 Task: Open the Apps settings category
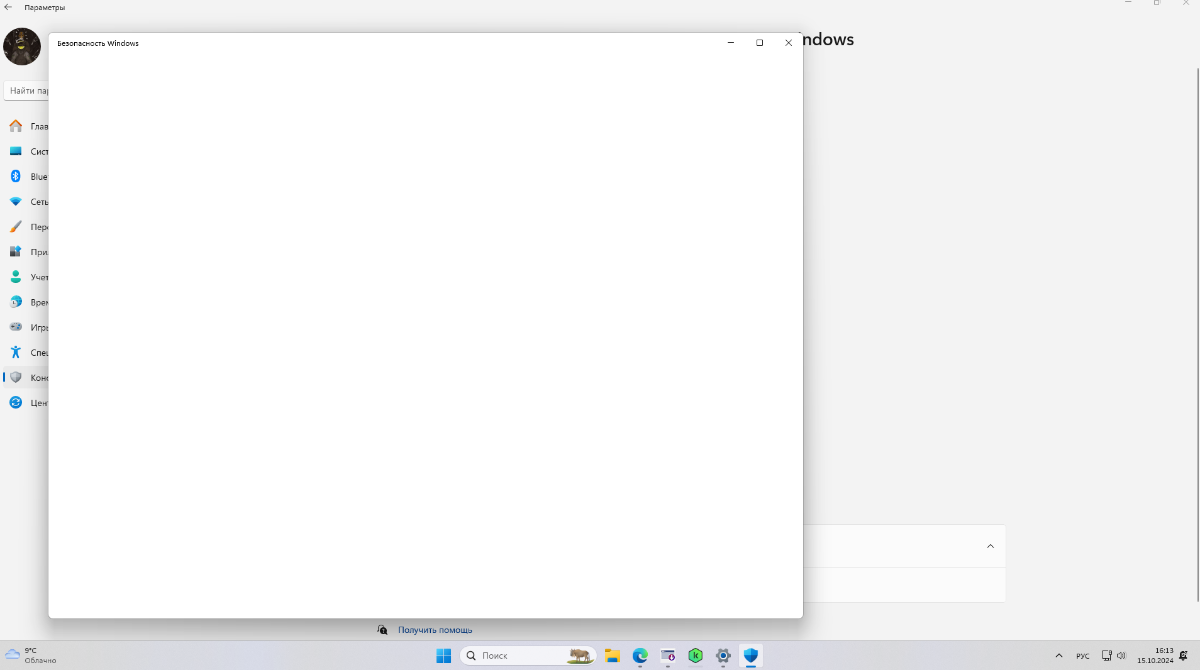tap(16, 252)
